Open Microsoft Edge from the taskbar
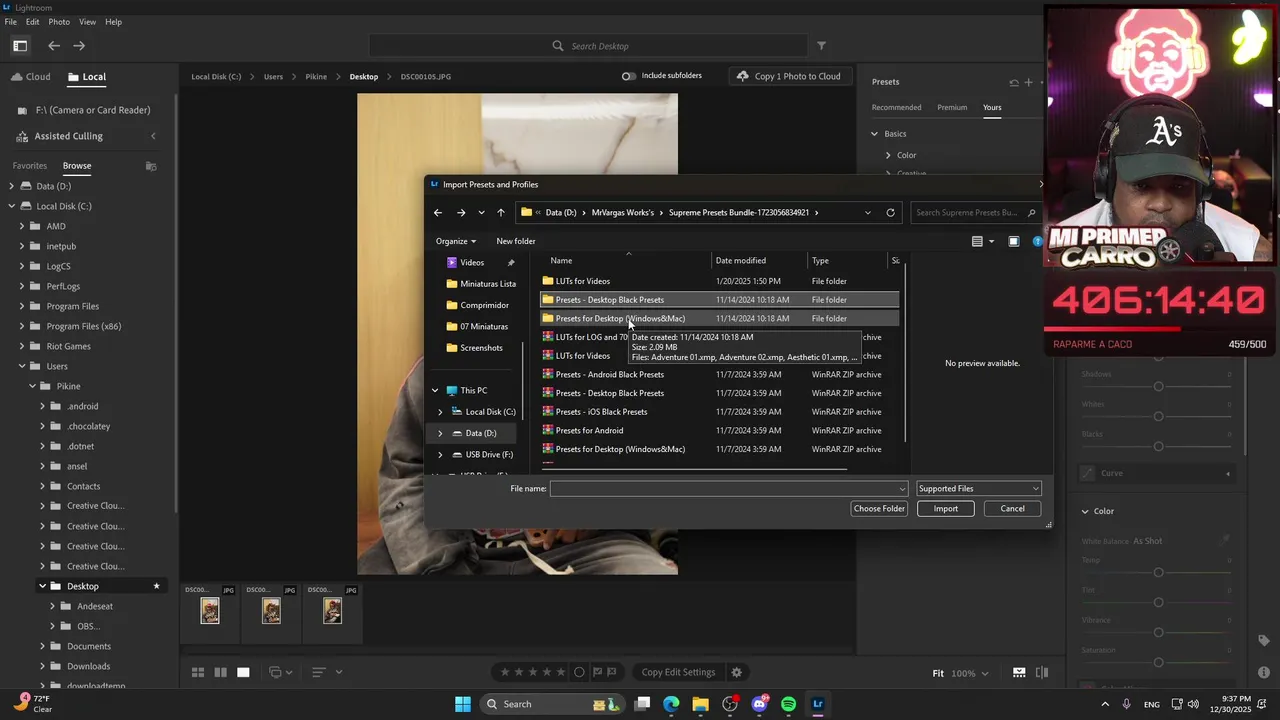1280x720 pixels. pyautogui.click(x=671, y=704)
